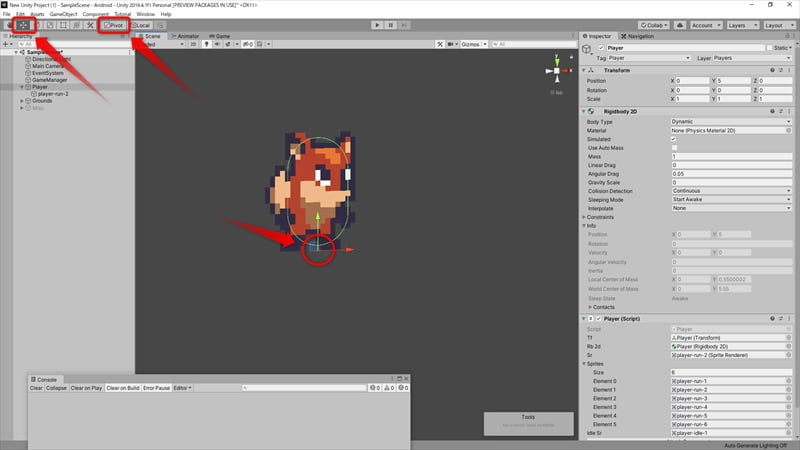Click the Position Y field of Transform
The width and height of the screenshot is (800, 450).
(x=734, y=81)
